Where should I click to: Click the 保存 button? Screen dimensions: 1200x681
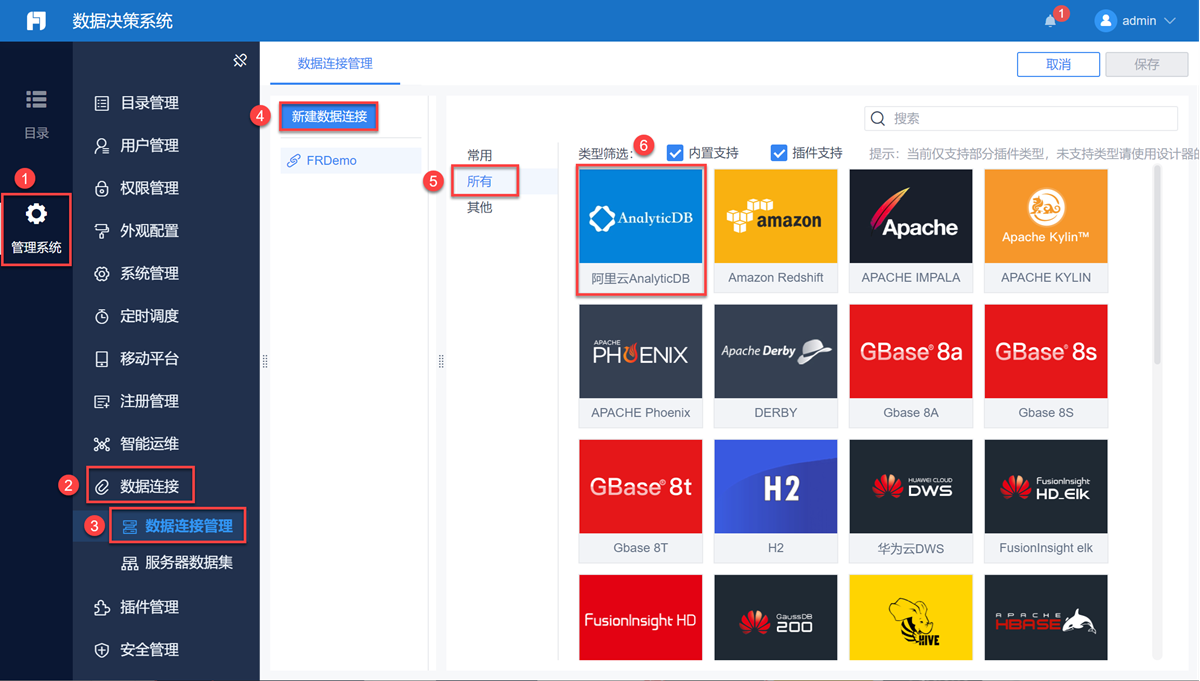1147,64
